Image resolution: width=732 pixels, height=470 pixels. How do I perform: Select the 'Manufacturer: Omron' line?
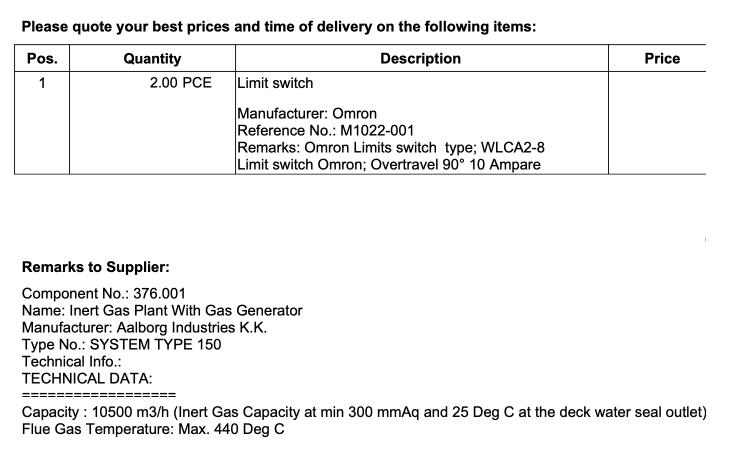[306, 114]
